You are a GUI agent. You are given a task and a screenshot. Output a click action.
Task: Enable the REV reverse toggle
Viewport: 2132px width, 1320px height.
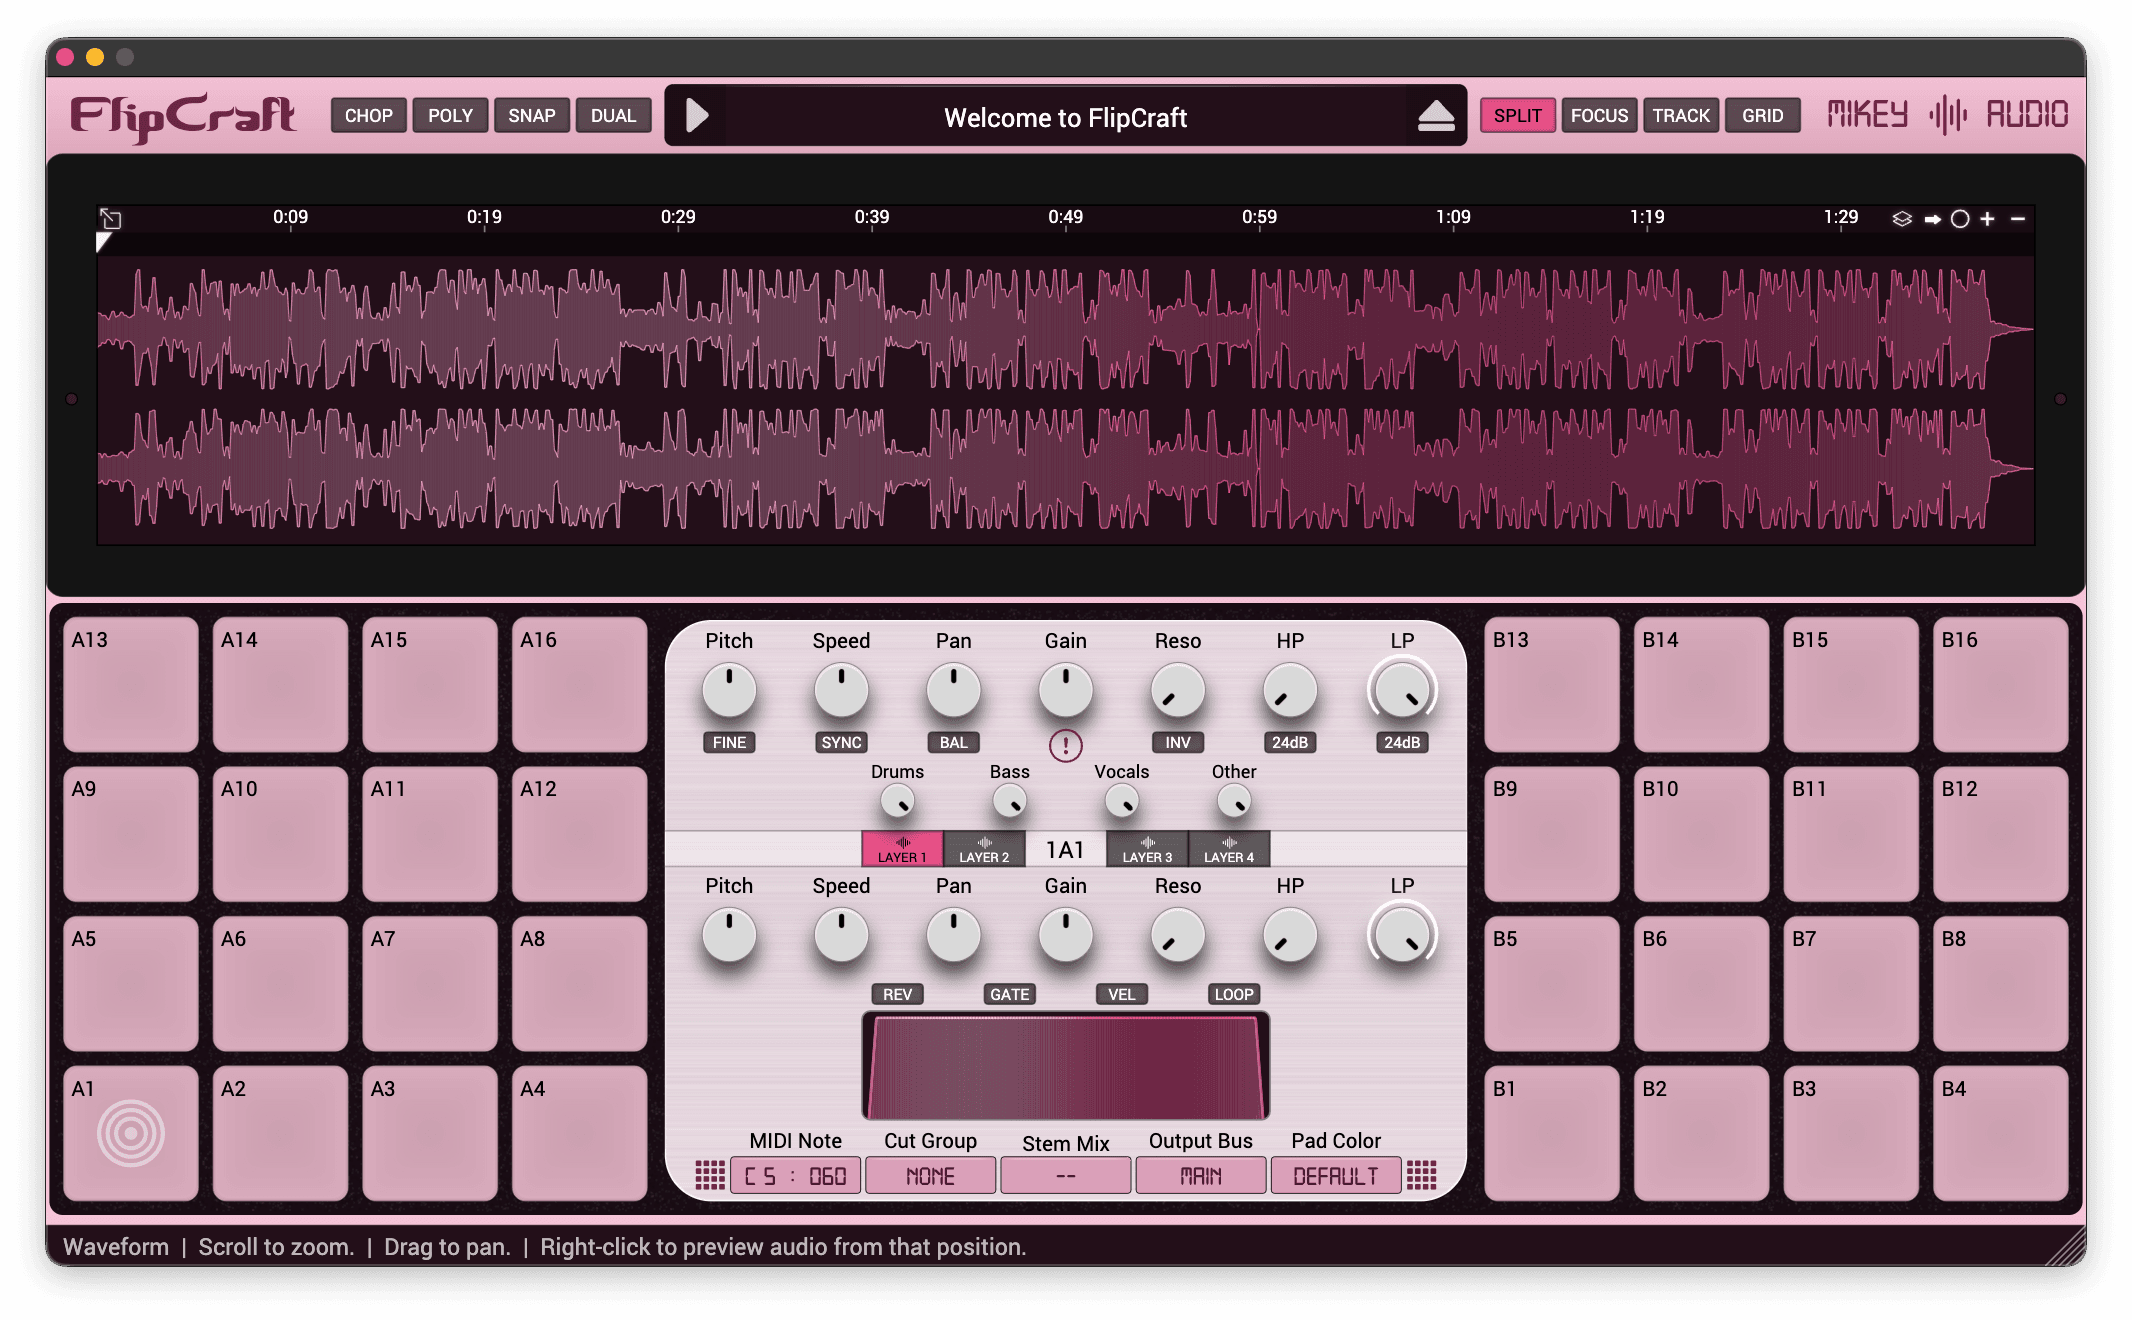(897, 994)
